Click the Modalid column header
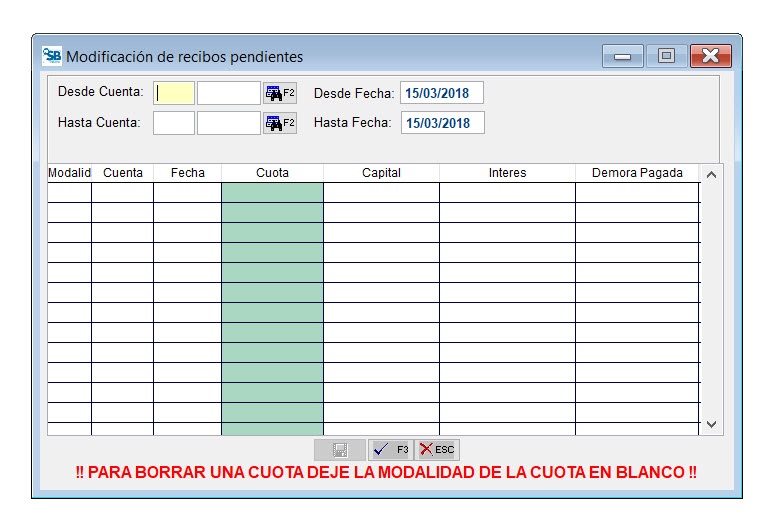 tap(69, 173)
